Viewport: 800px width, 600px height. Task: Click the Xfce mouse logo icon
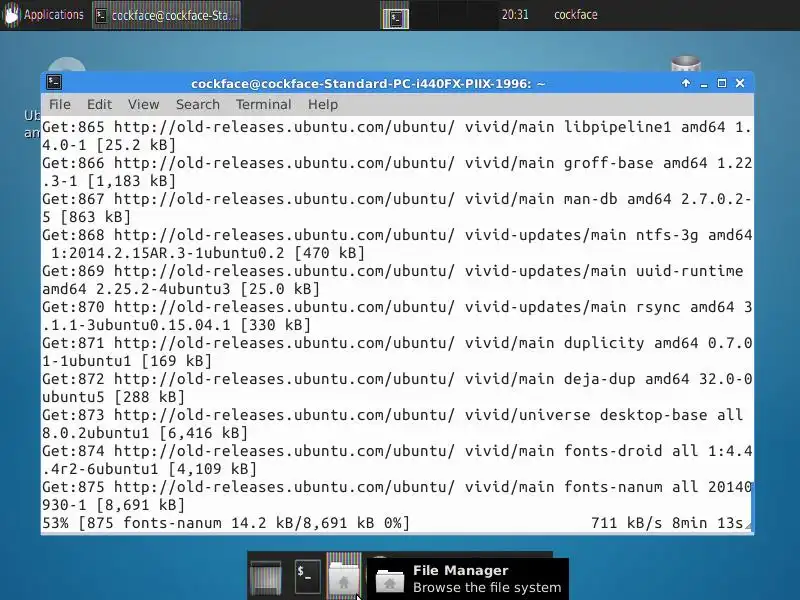[11, 14]
